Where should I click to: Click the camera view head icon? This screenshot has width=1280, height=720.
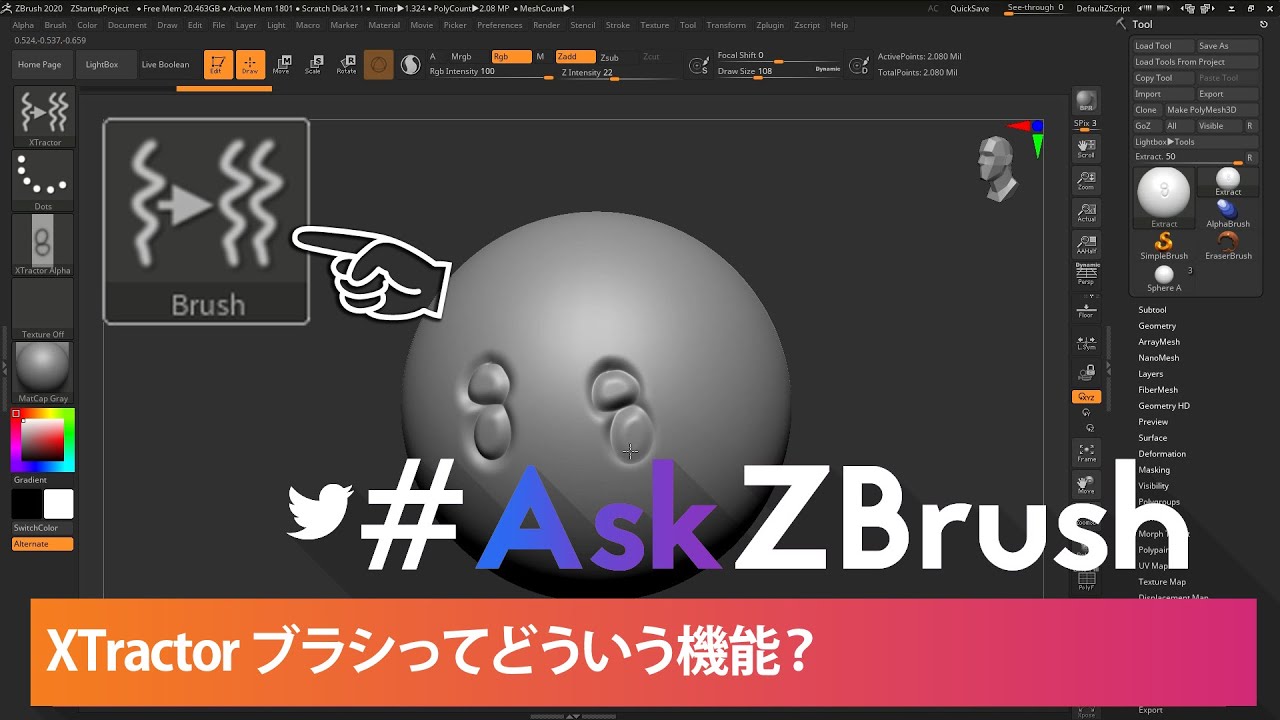click(995, 168)
